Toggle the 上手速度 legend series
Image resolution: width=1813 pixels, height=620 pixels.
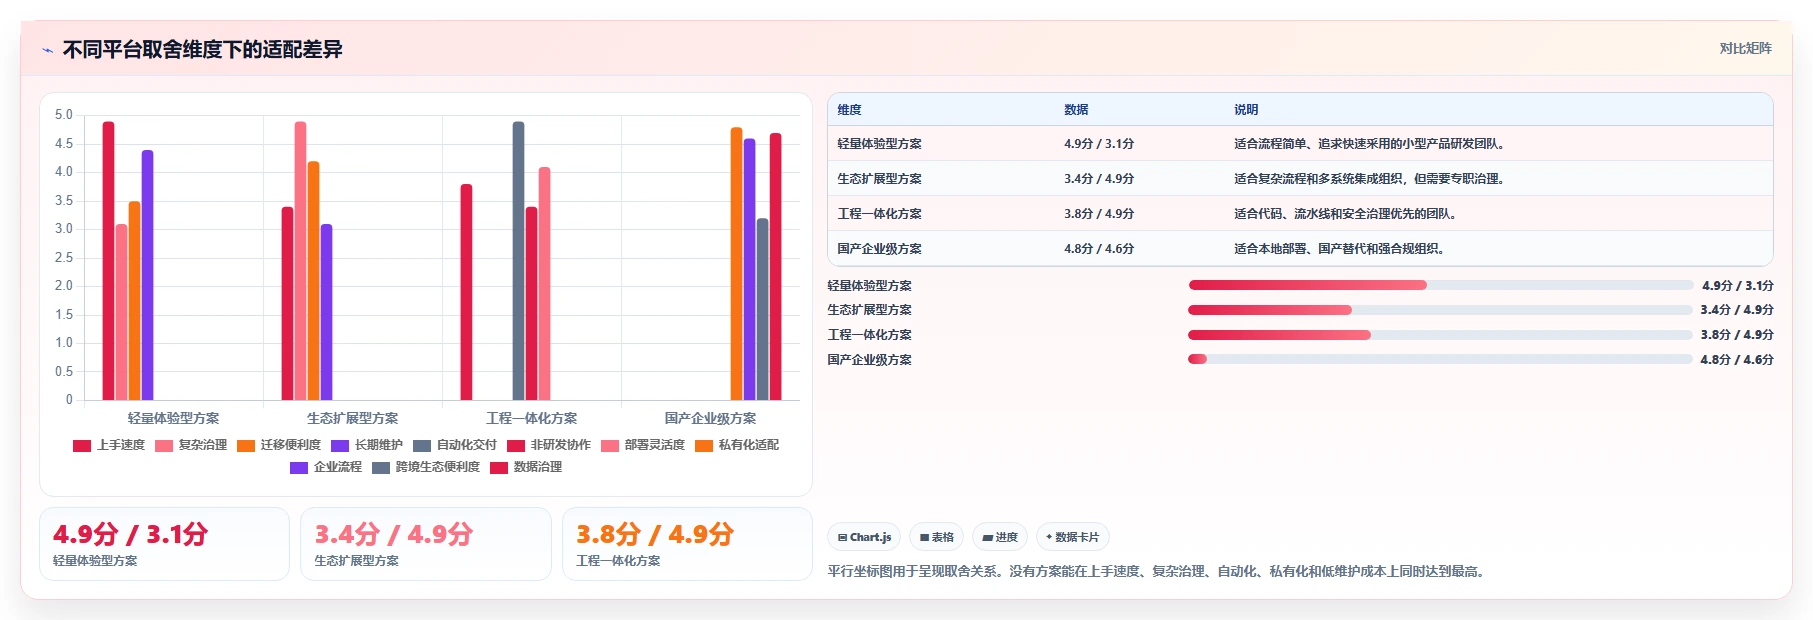pyautogui.click(x=109, y=445)
